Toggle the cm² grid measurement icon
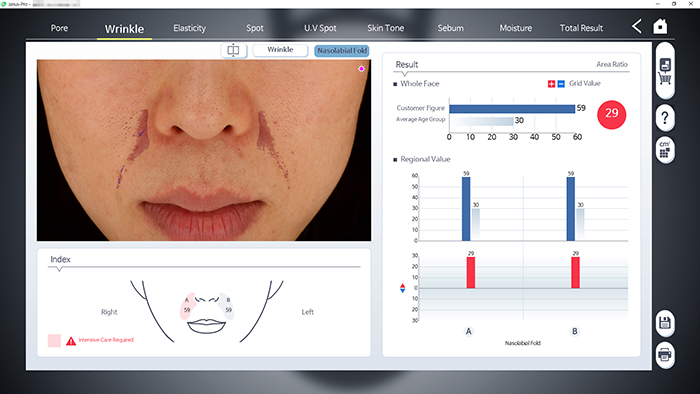 point(665,150)
